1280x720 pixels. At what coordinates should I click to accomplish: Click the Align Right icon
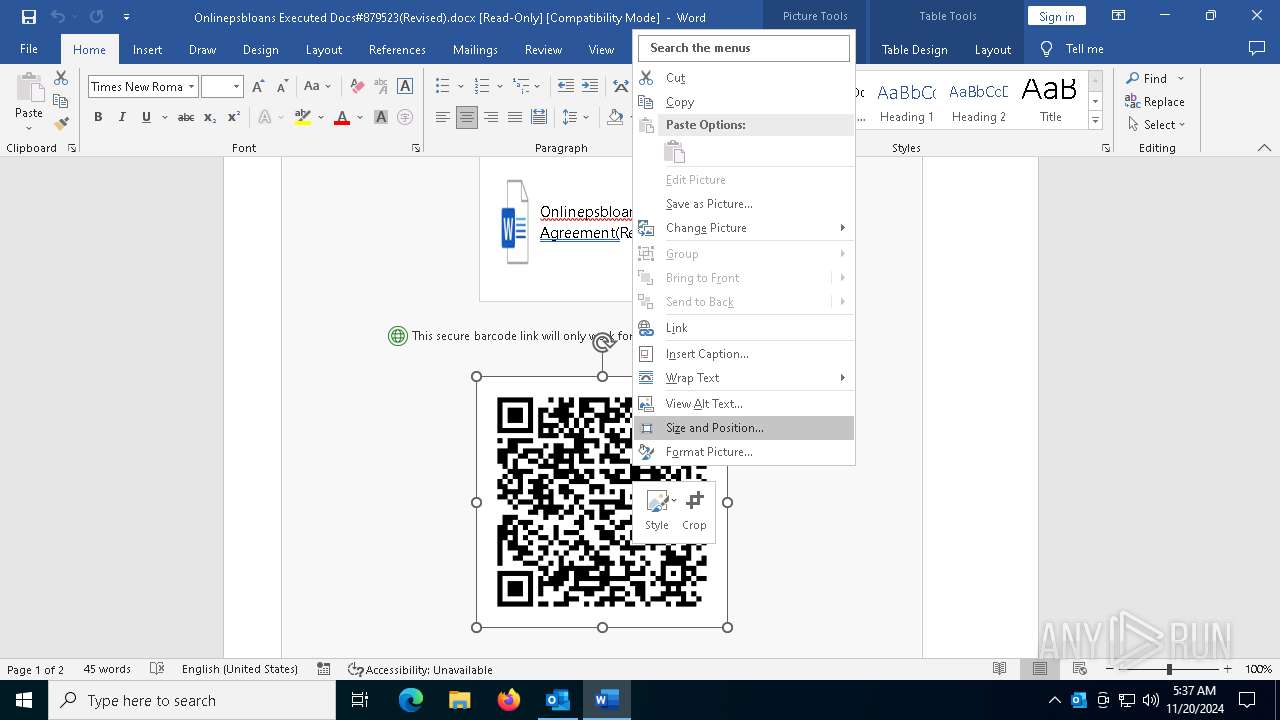[491, 117]
